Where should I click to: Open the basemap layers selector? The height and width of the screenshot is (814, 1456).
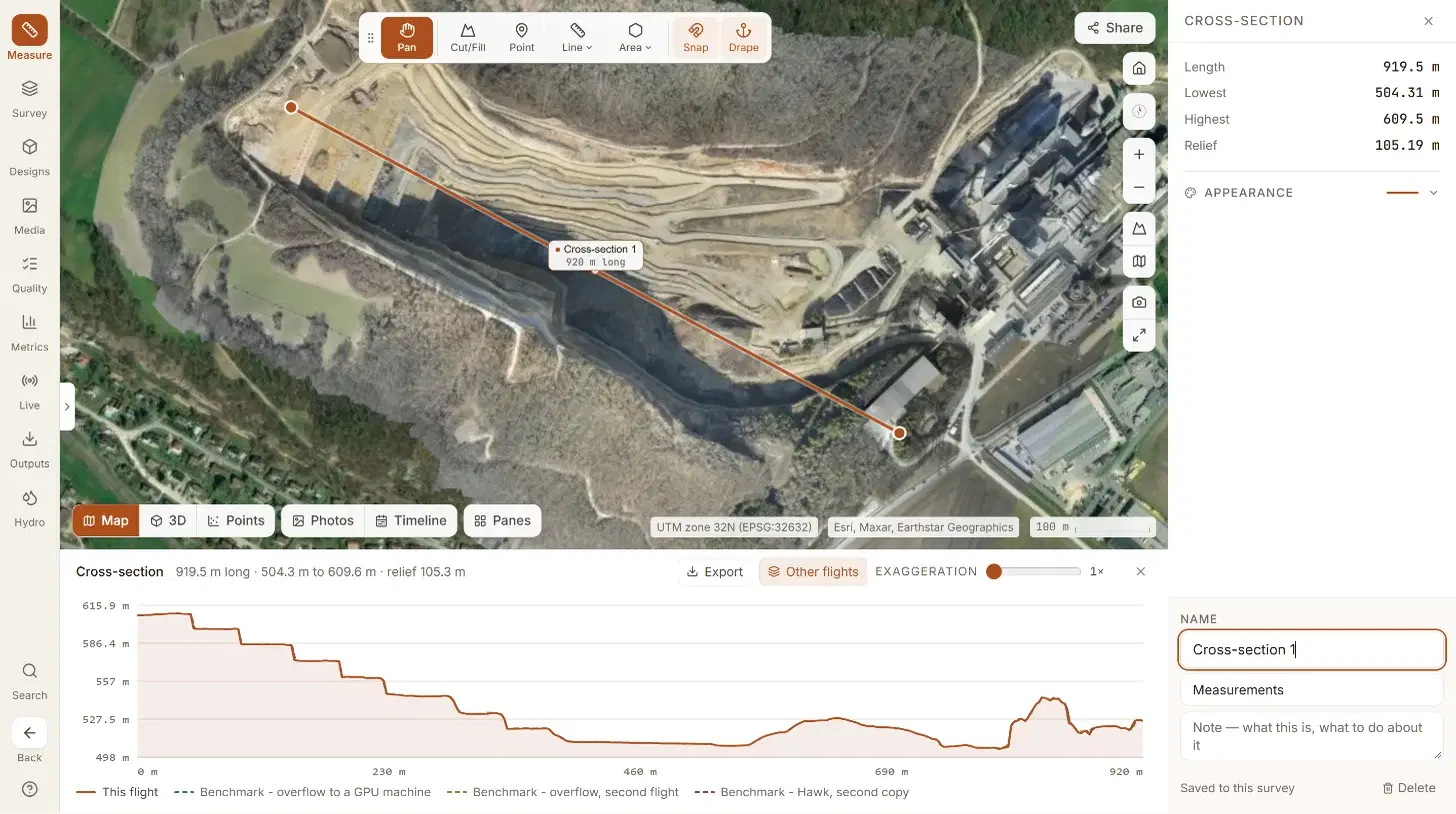click(1139, 262)
